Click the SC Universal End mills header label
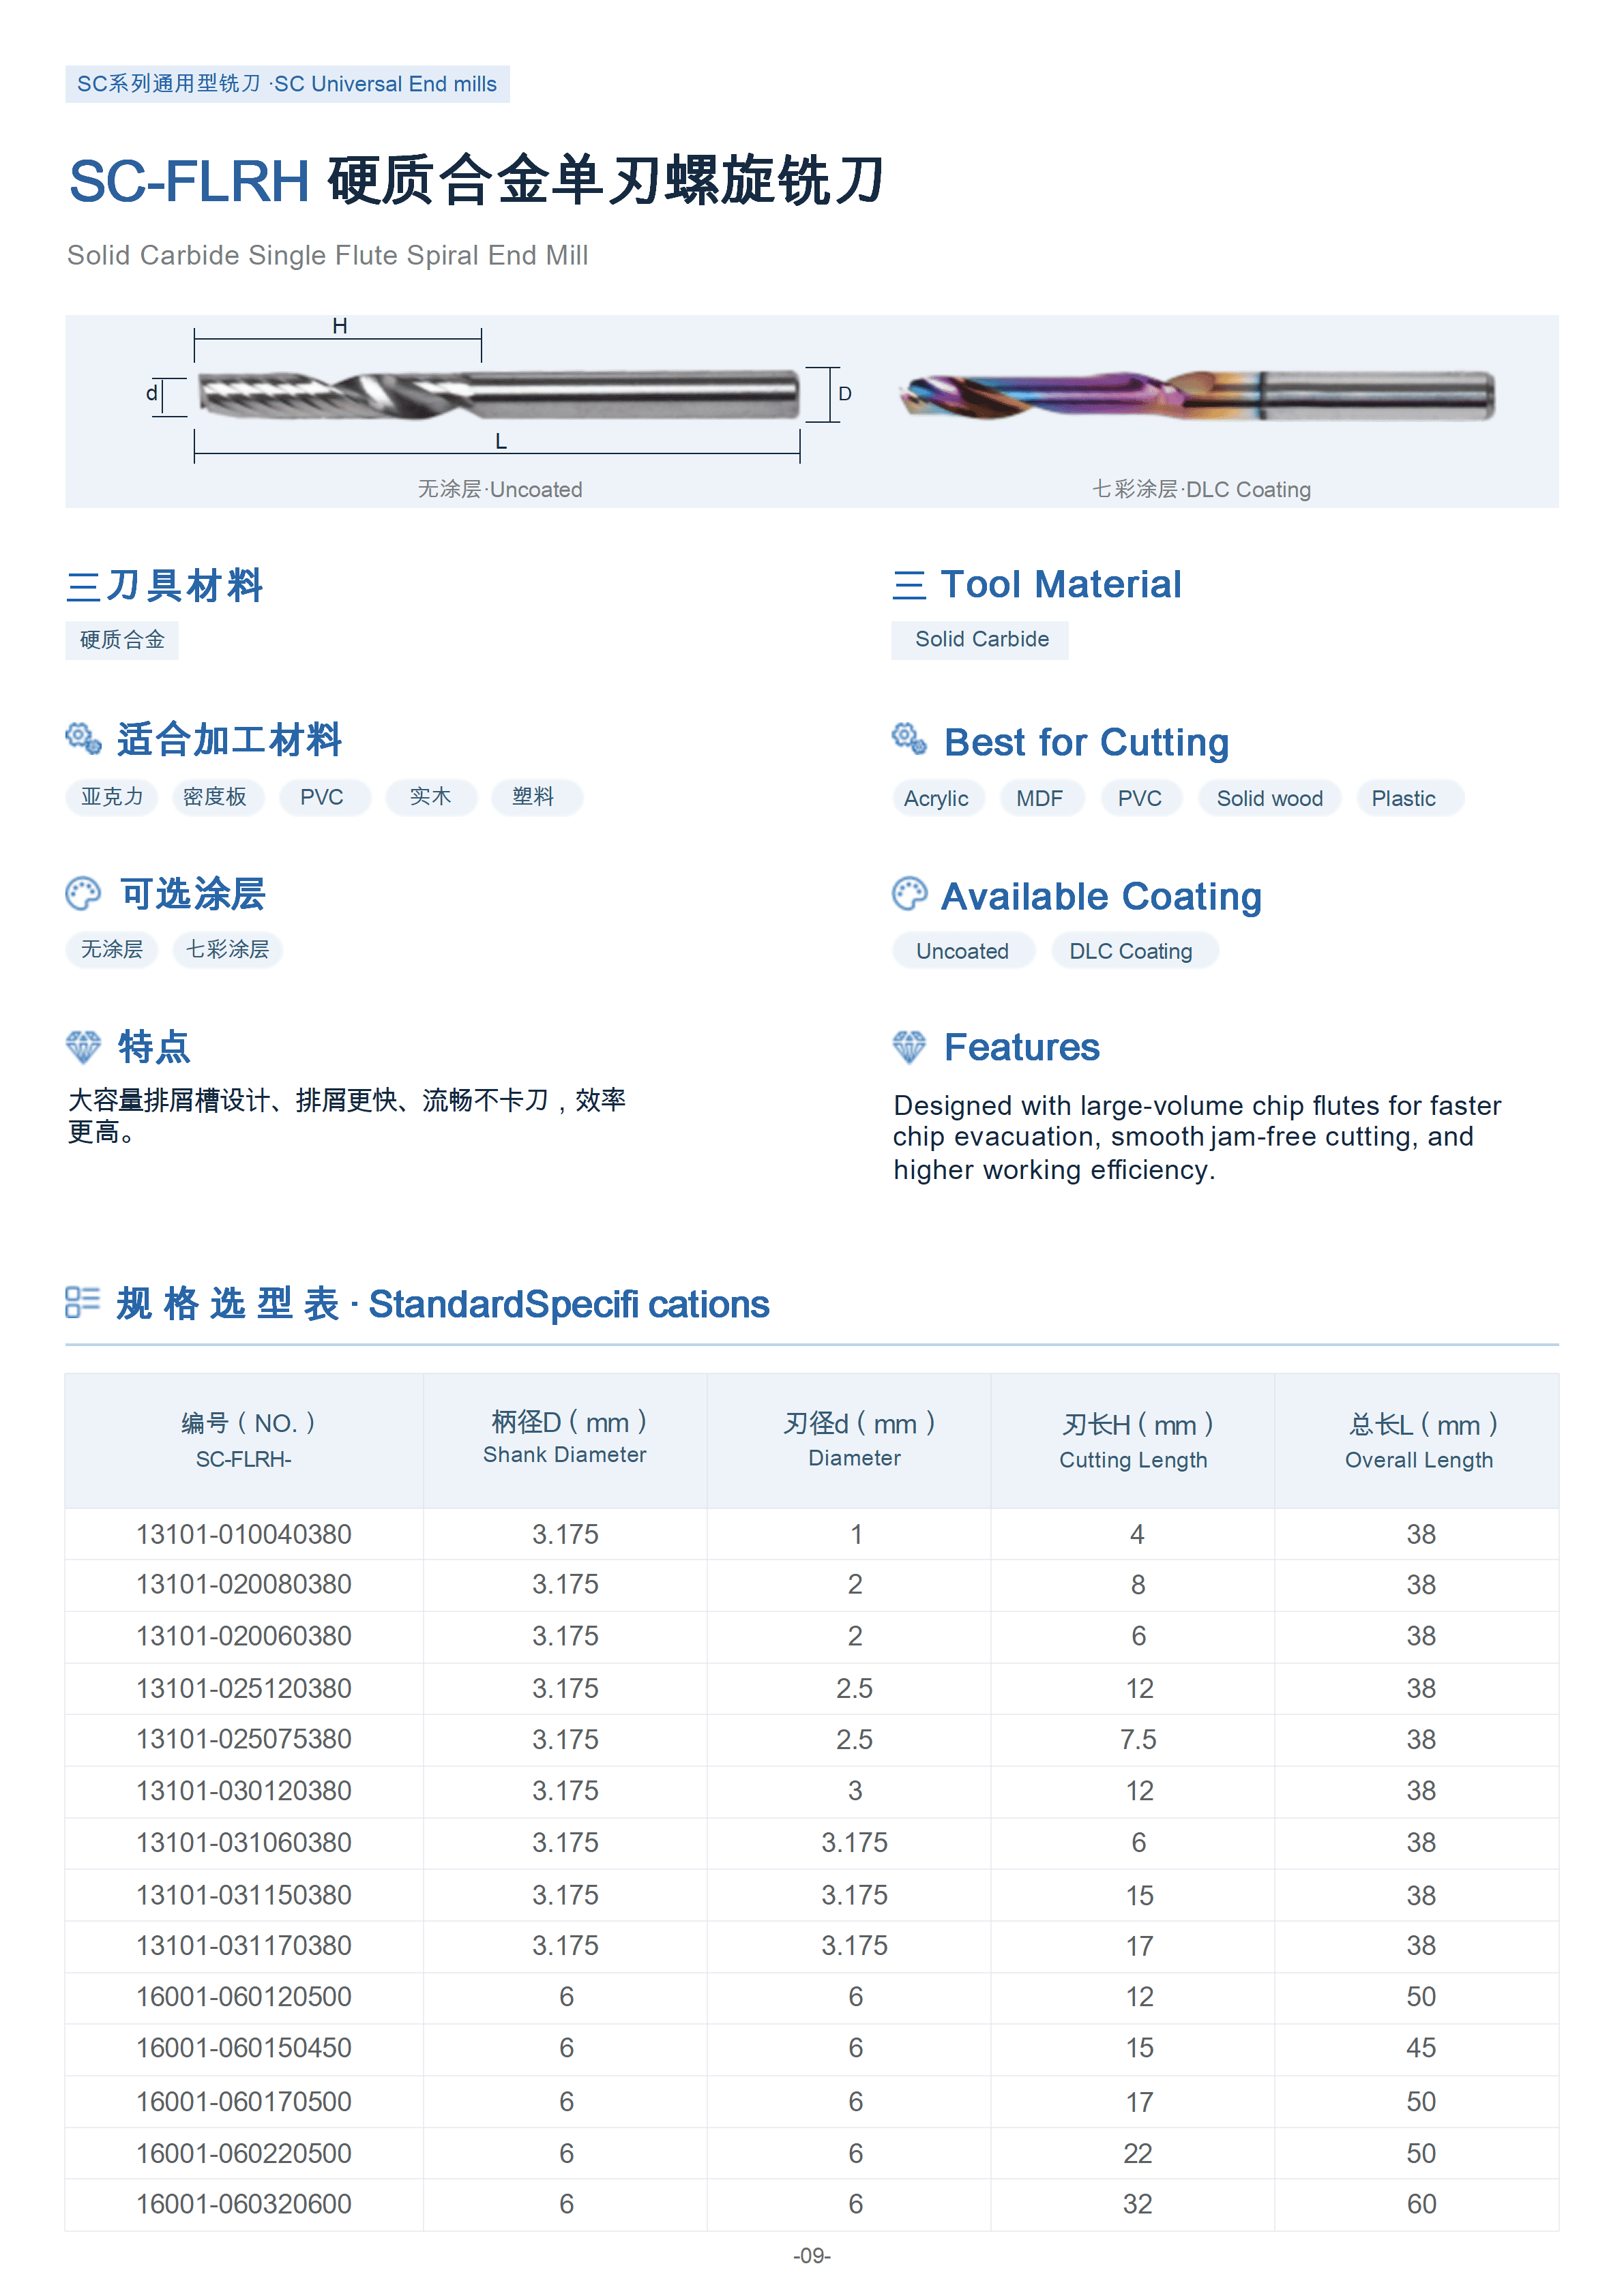This screenshot has height=2296, width=1624. tap(287, 84)
